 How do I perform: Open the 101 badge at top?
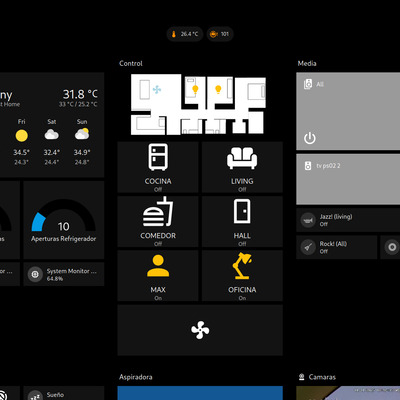tap(220, 34)
